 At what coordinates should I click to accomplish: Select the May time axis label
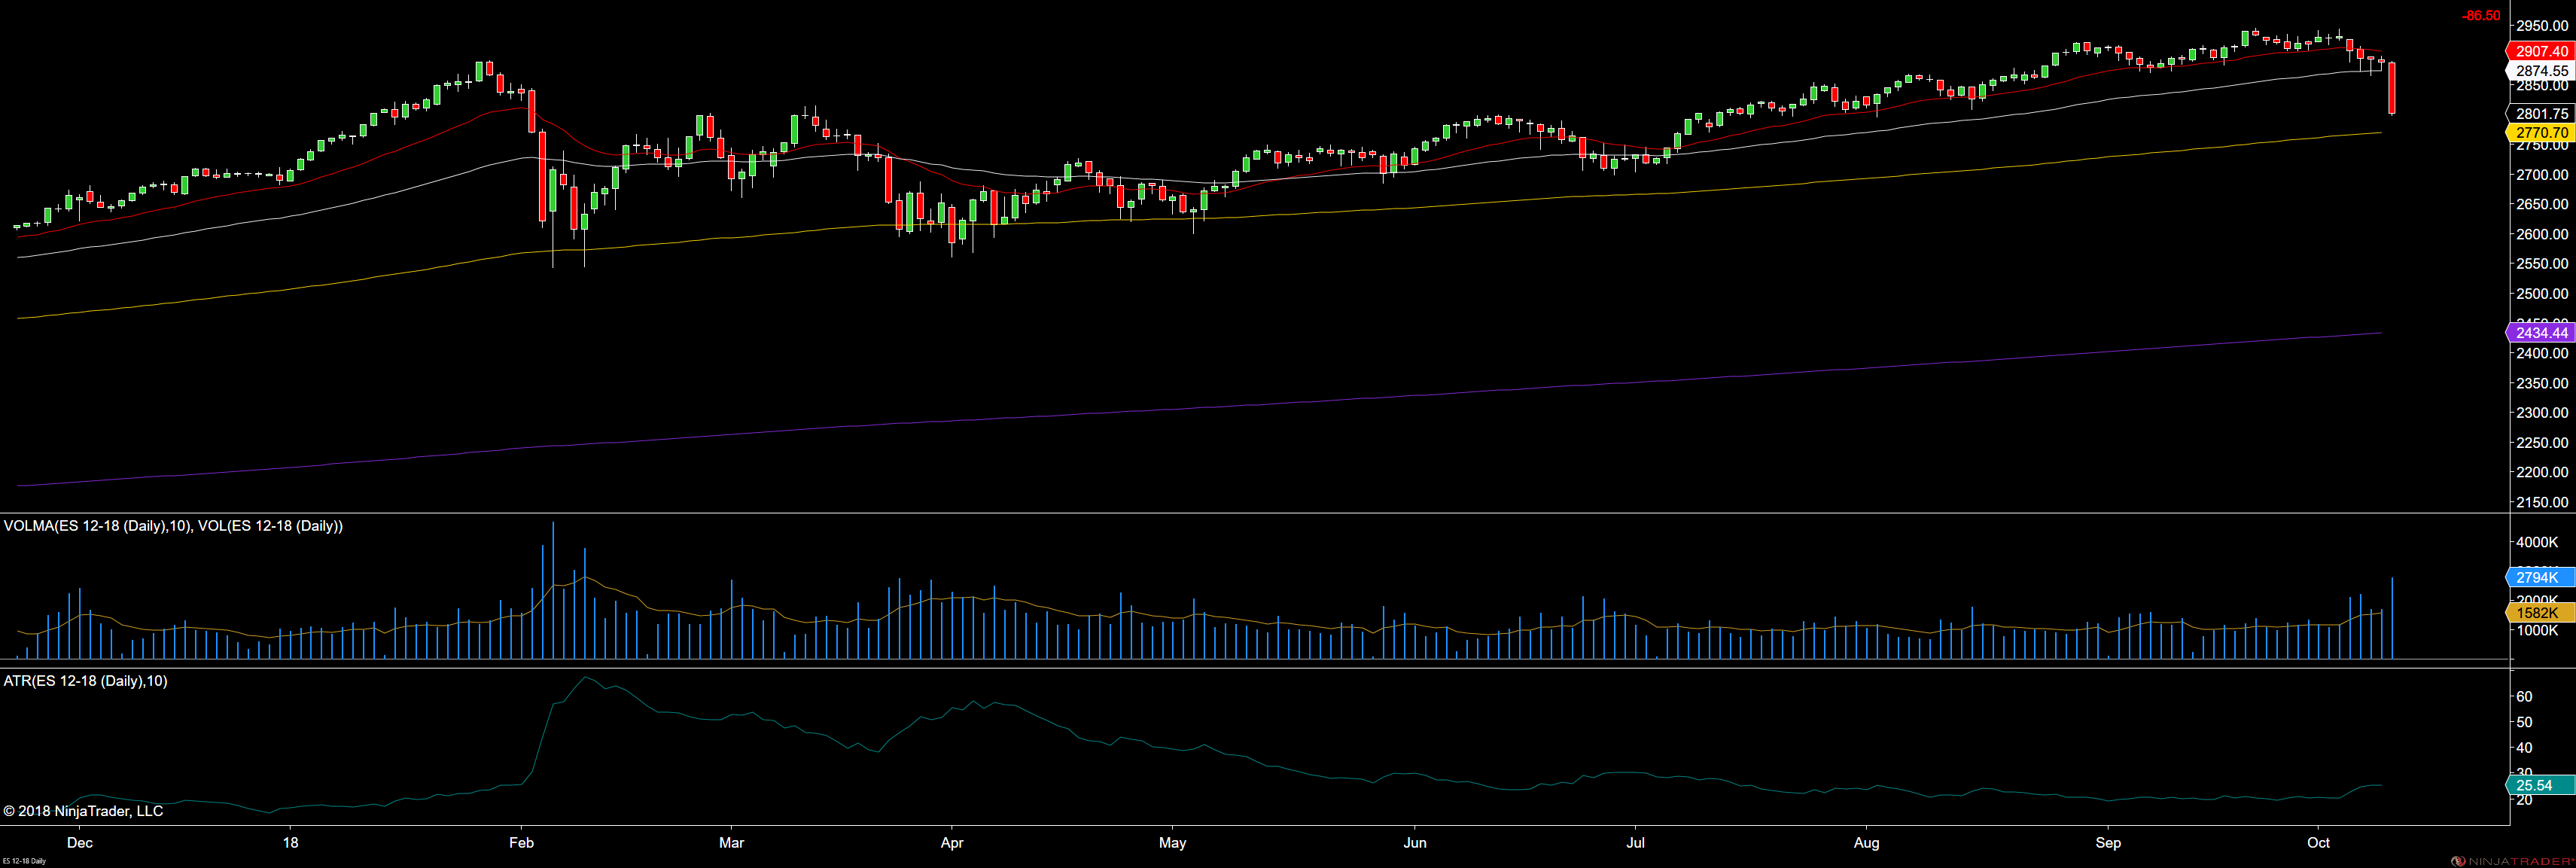coord(1173,843)
